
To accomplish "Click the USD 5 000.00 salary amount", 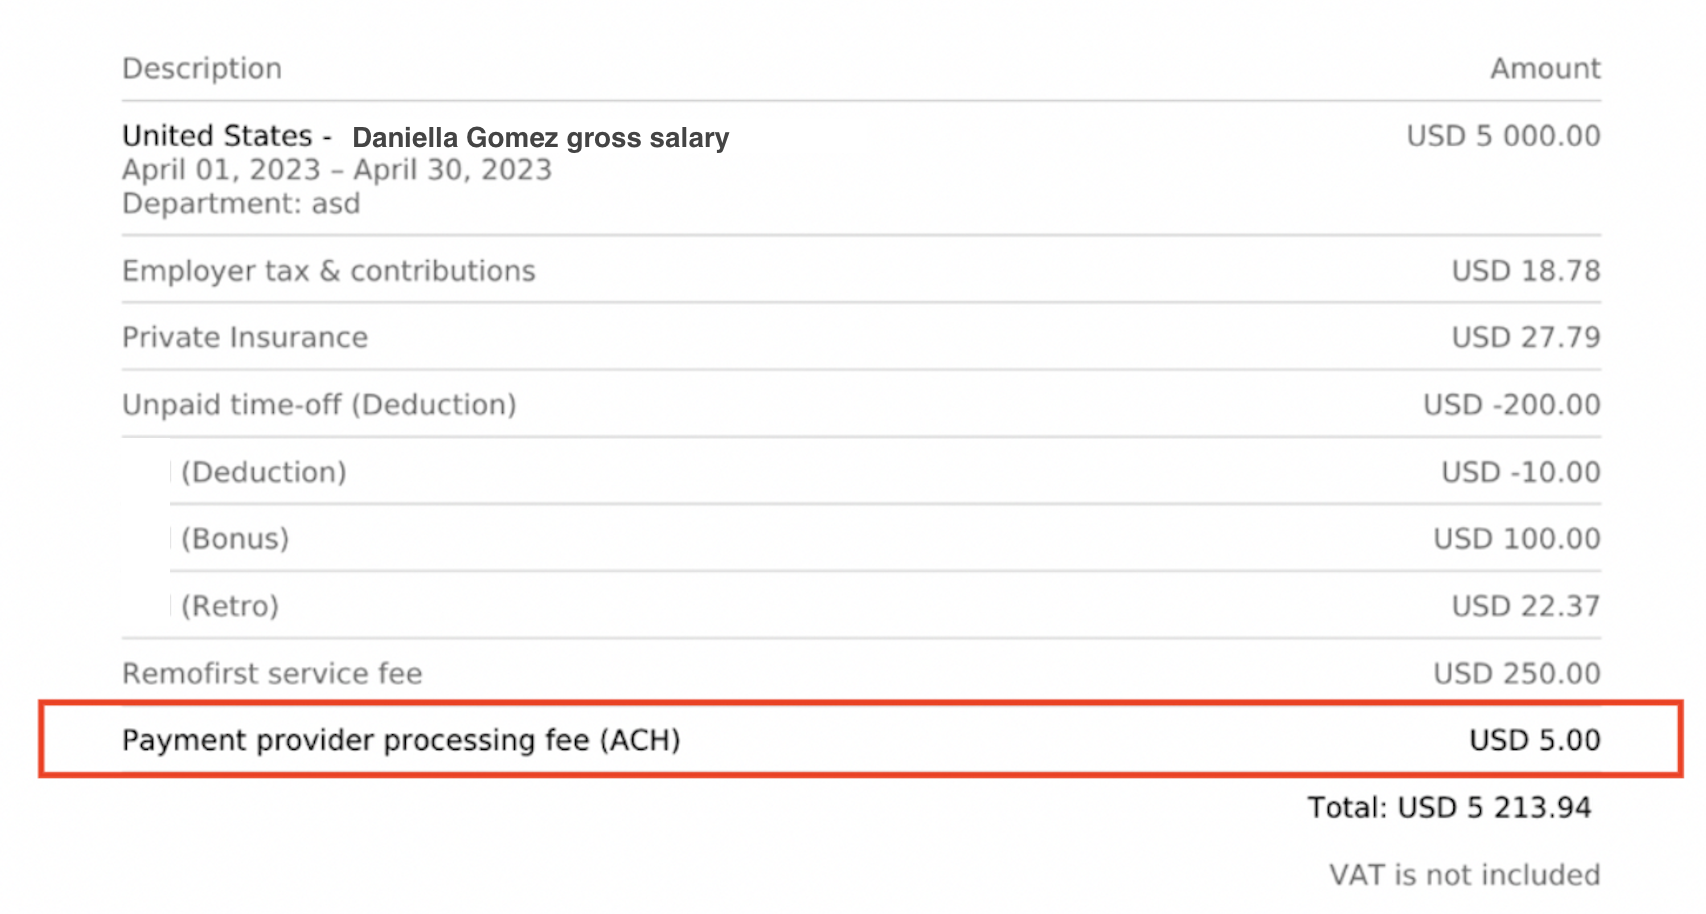I will click(1502, 136).
